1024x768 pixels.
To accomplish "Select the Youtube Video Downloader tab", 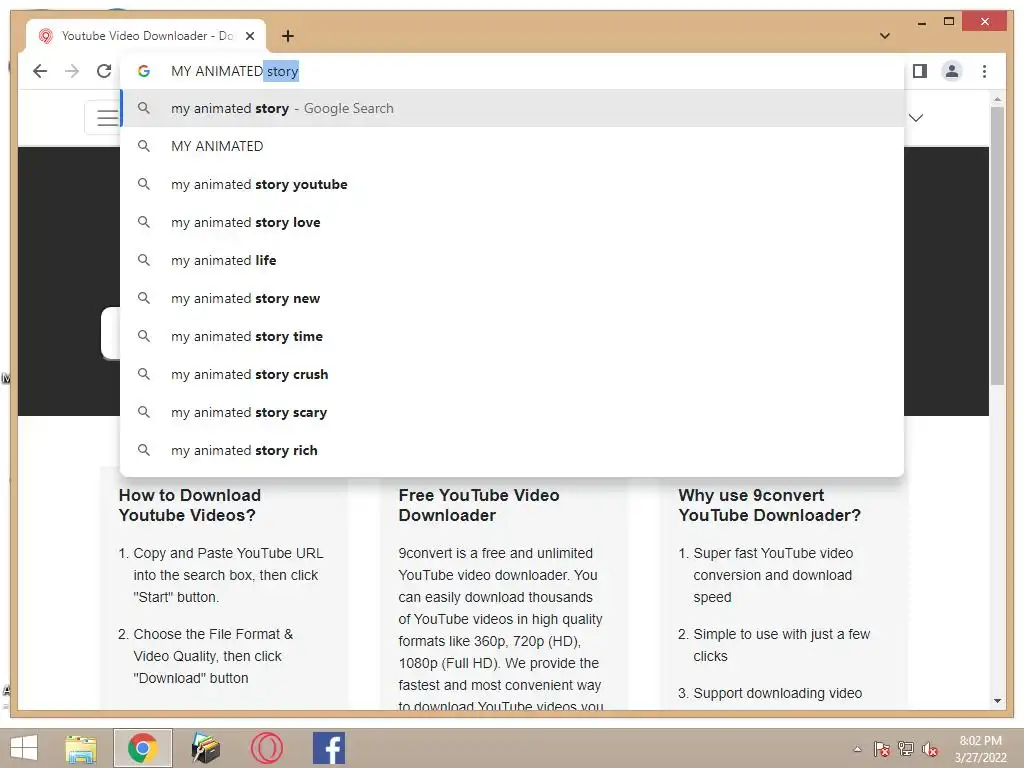I will [146, 36].
